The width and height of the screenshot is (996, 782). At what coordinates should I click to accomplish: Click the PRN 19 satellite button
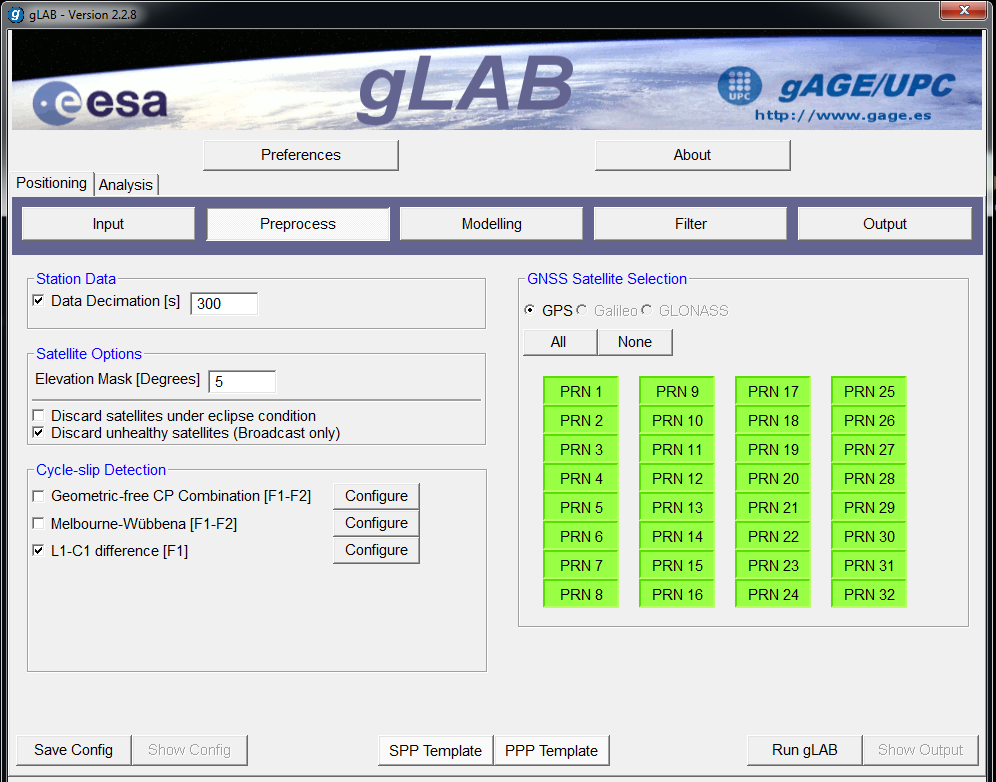pos(772,450)
